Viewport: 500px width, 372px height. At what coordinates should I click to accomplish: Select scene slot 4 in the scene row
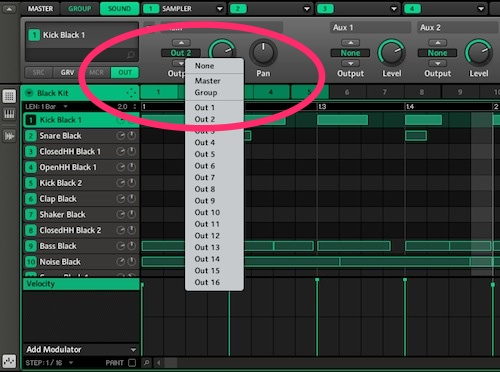coord(271,92)
